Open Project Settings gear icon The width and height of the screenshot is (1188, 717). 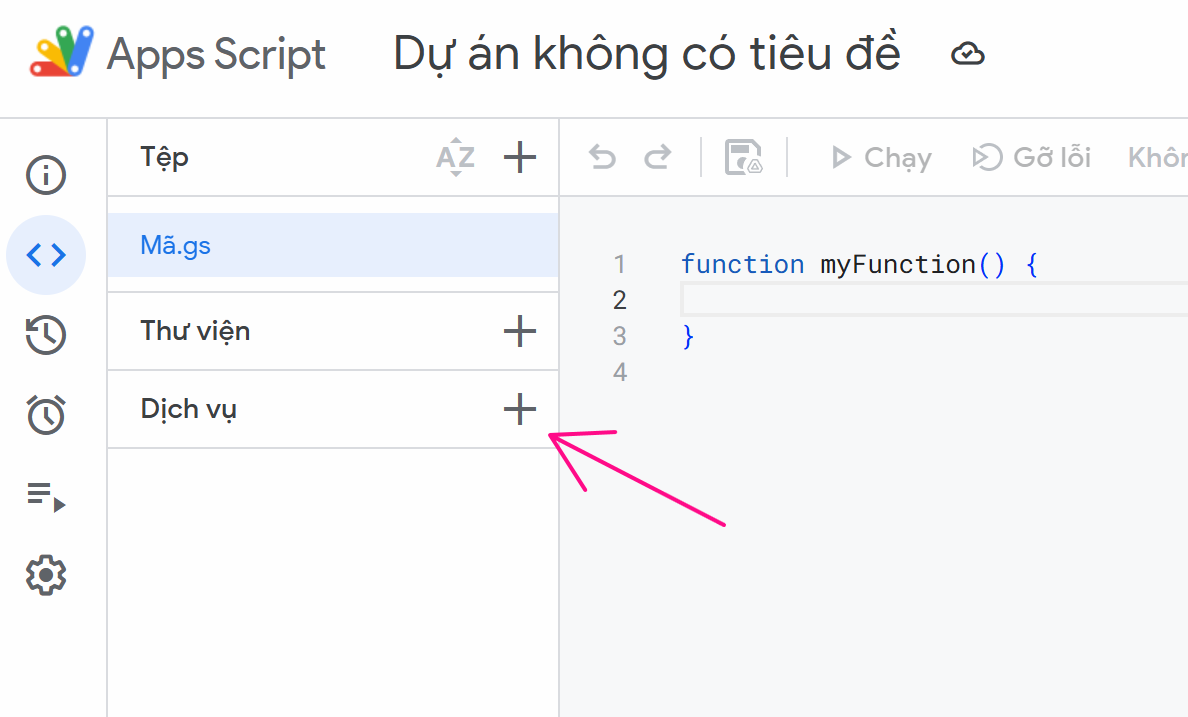coord(46,576)
